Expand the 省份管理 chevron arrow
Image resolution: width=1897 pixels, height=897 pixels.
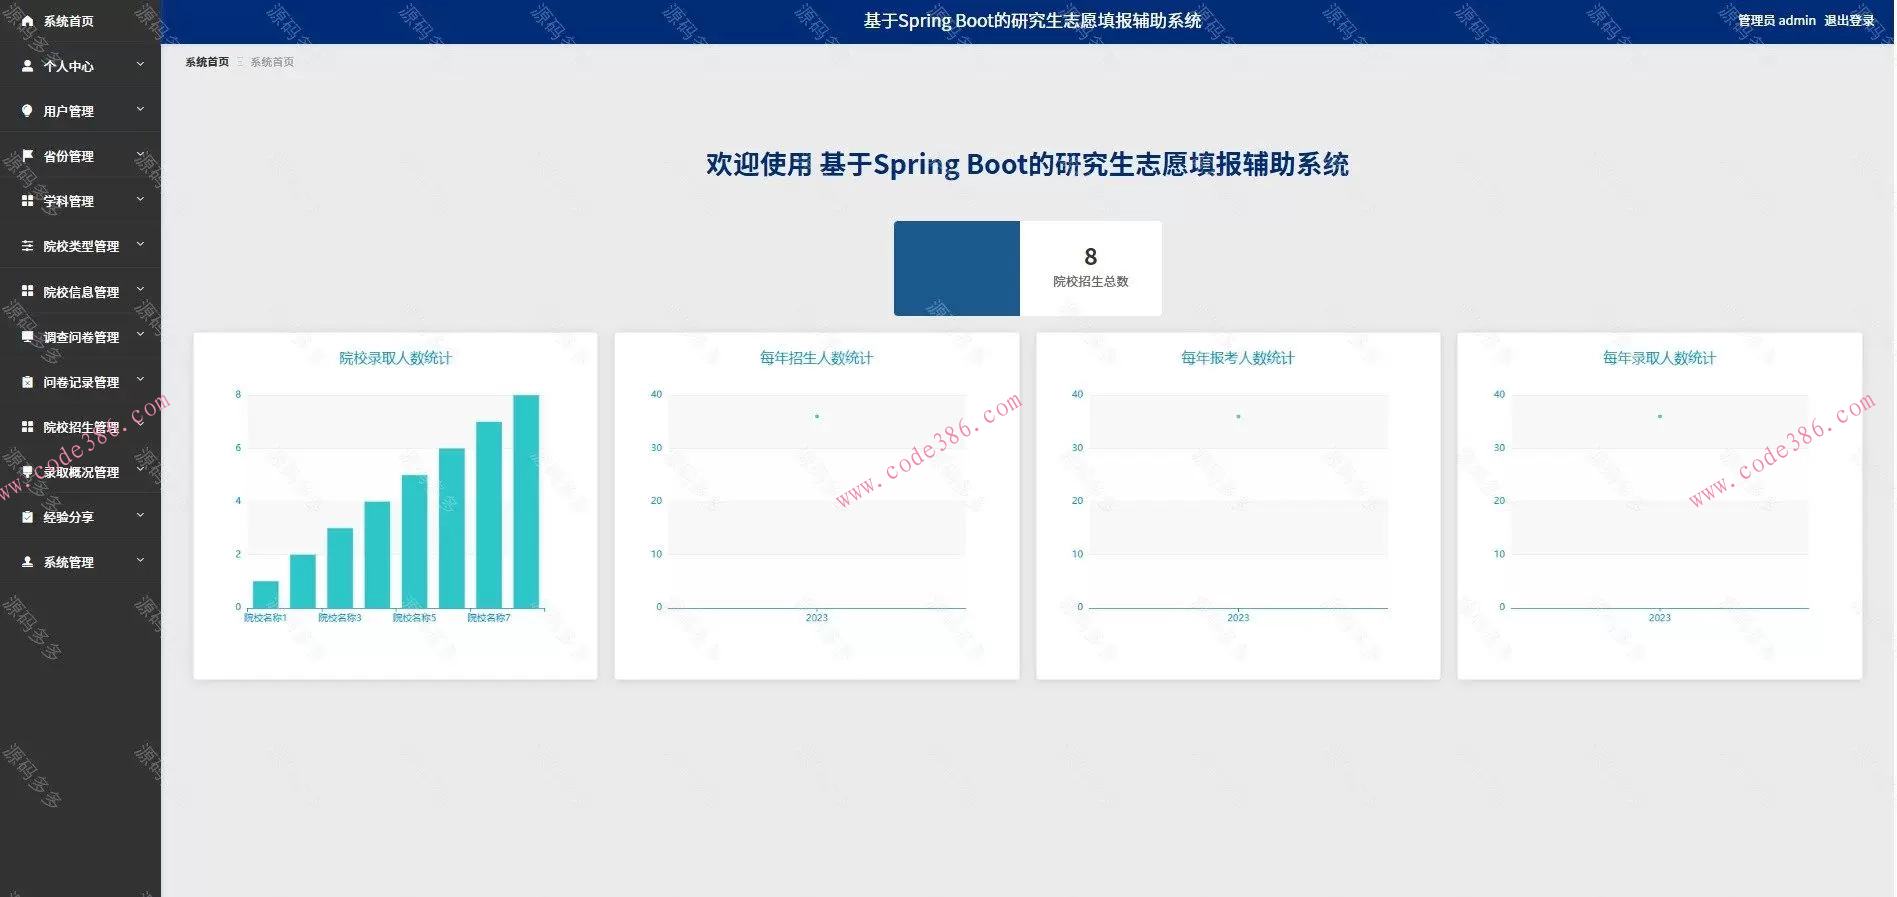coord(140,155)
